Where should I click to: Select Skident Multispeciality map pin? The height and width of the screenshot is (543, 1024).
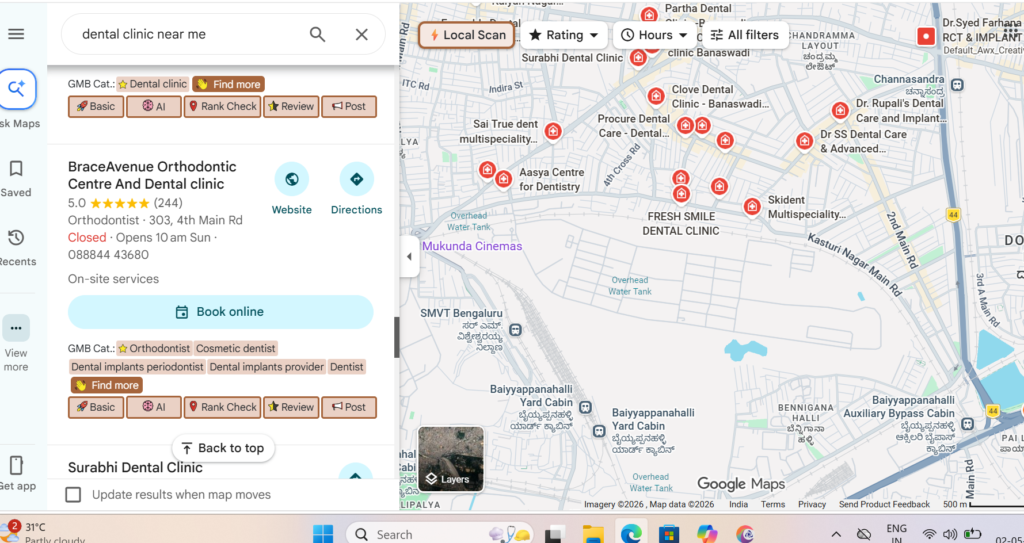(x=752, y=207)
